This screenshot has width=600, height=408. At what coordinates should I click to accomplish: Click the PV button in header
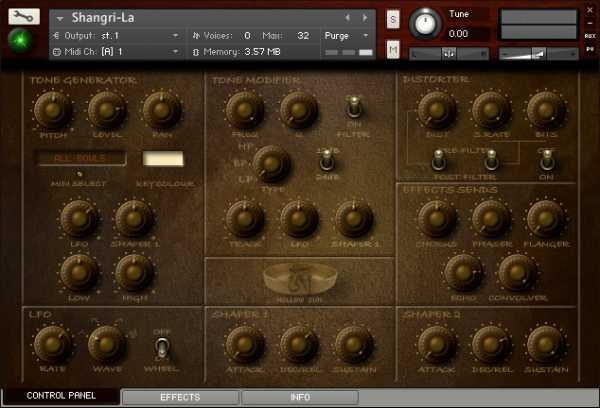[x=590, y=49]
